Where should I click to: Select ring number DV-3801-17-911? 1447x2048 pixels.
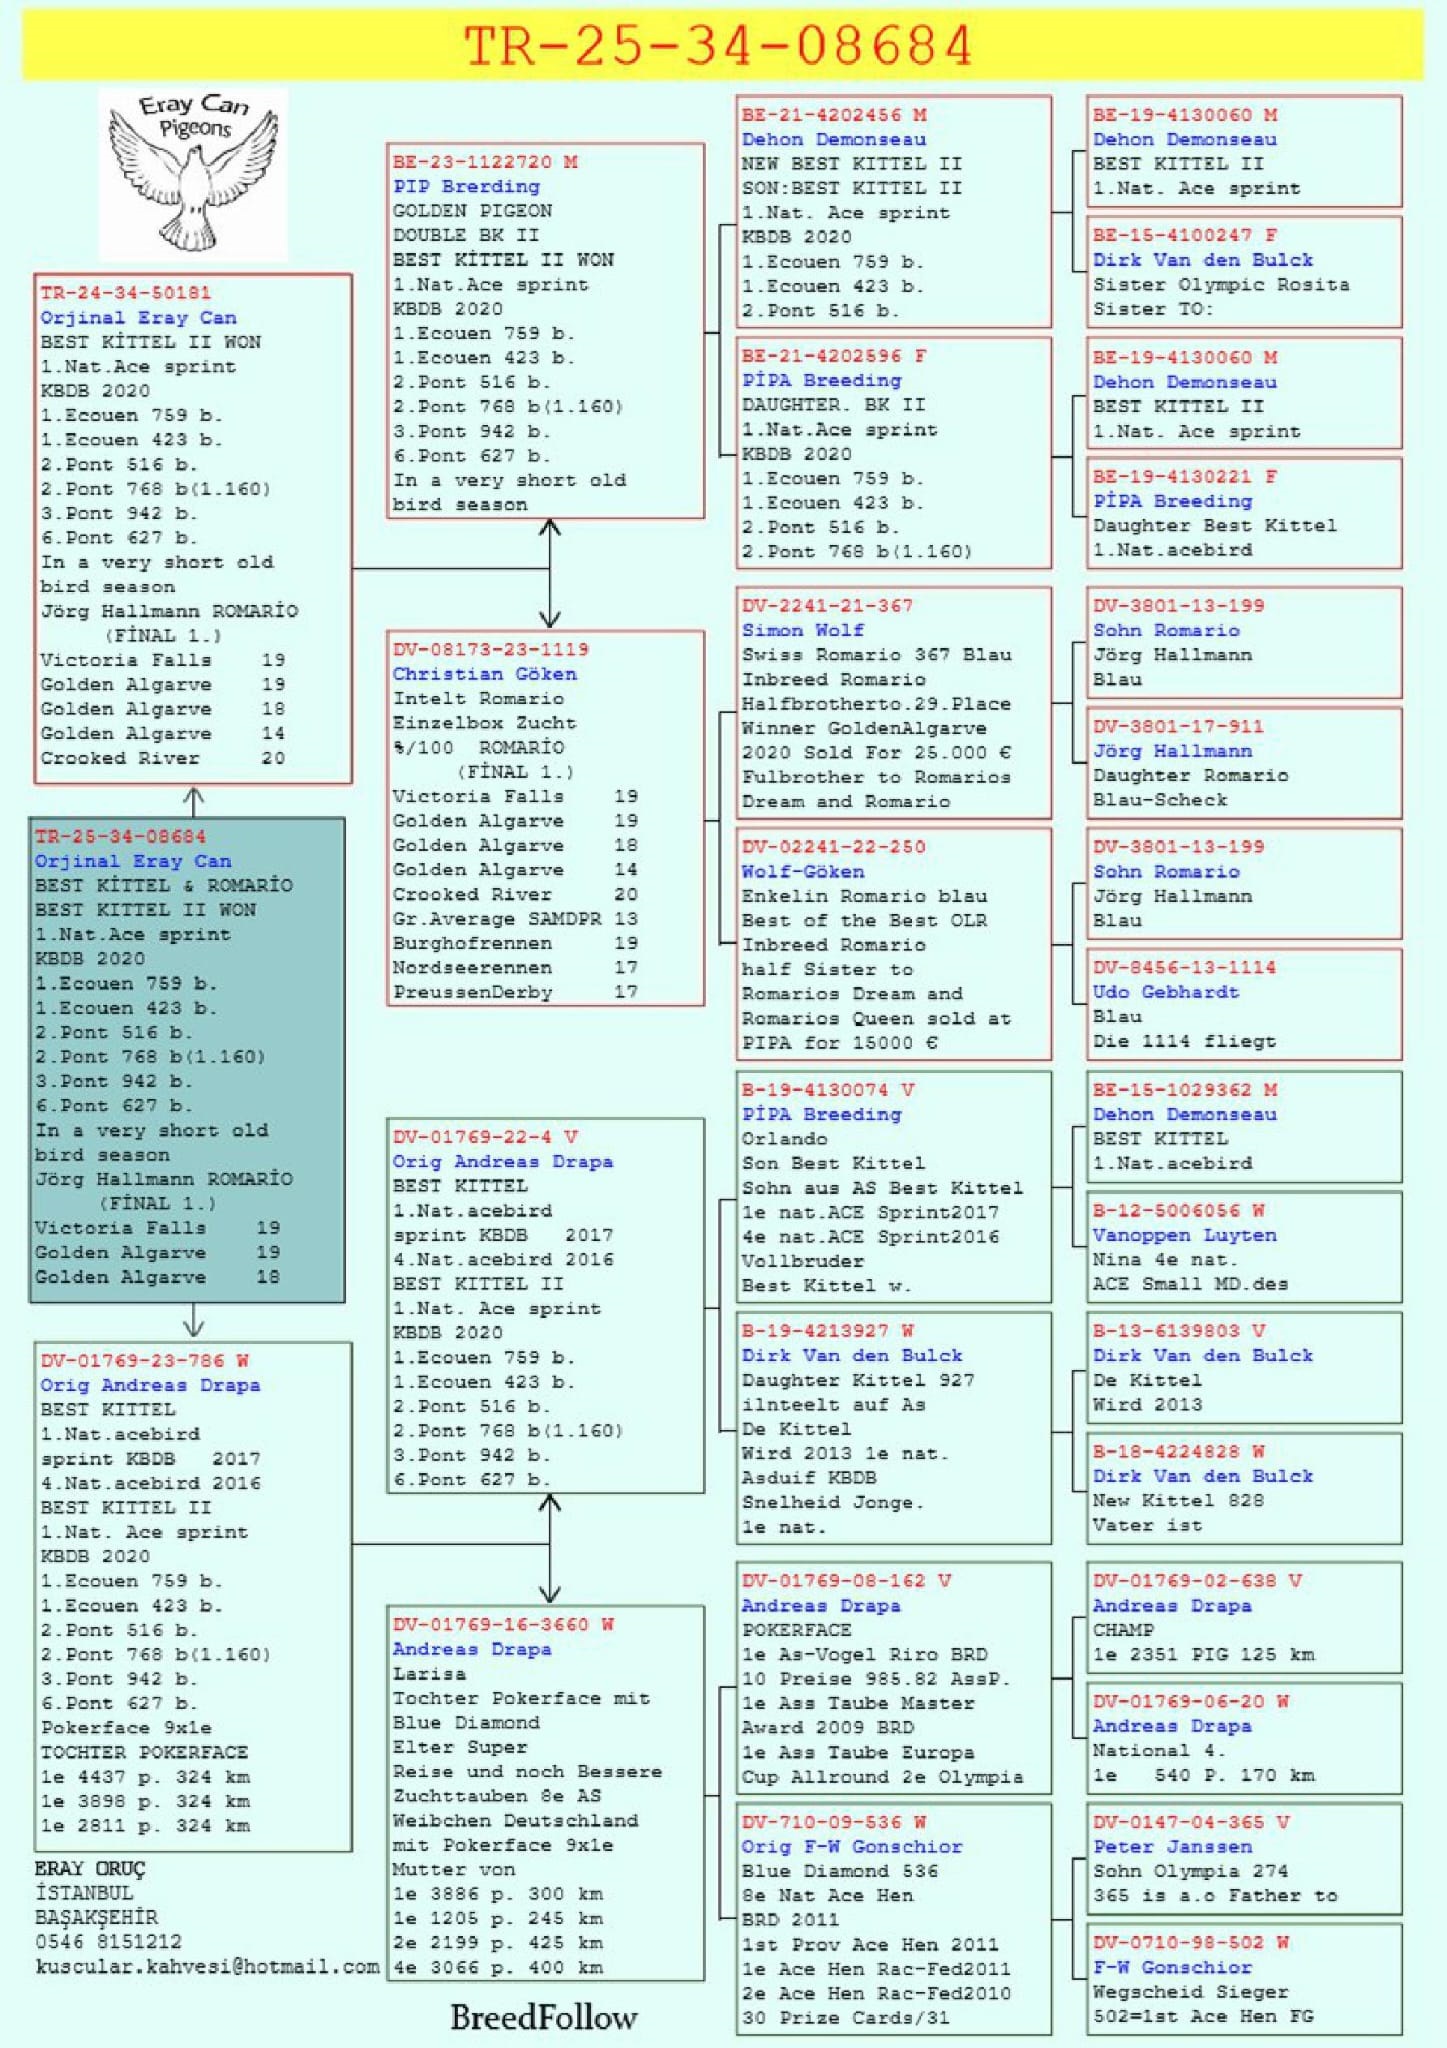pyautogui.click(x=1178, y=726)
